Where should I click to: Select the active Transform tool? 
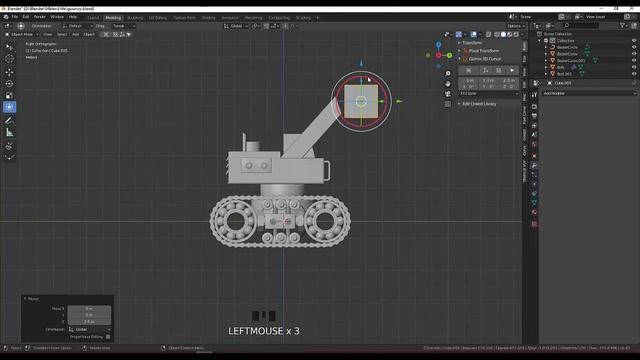pos(9,107)
